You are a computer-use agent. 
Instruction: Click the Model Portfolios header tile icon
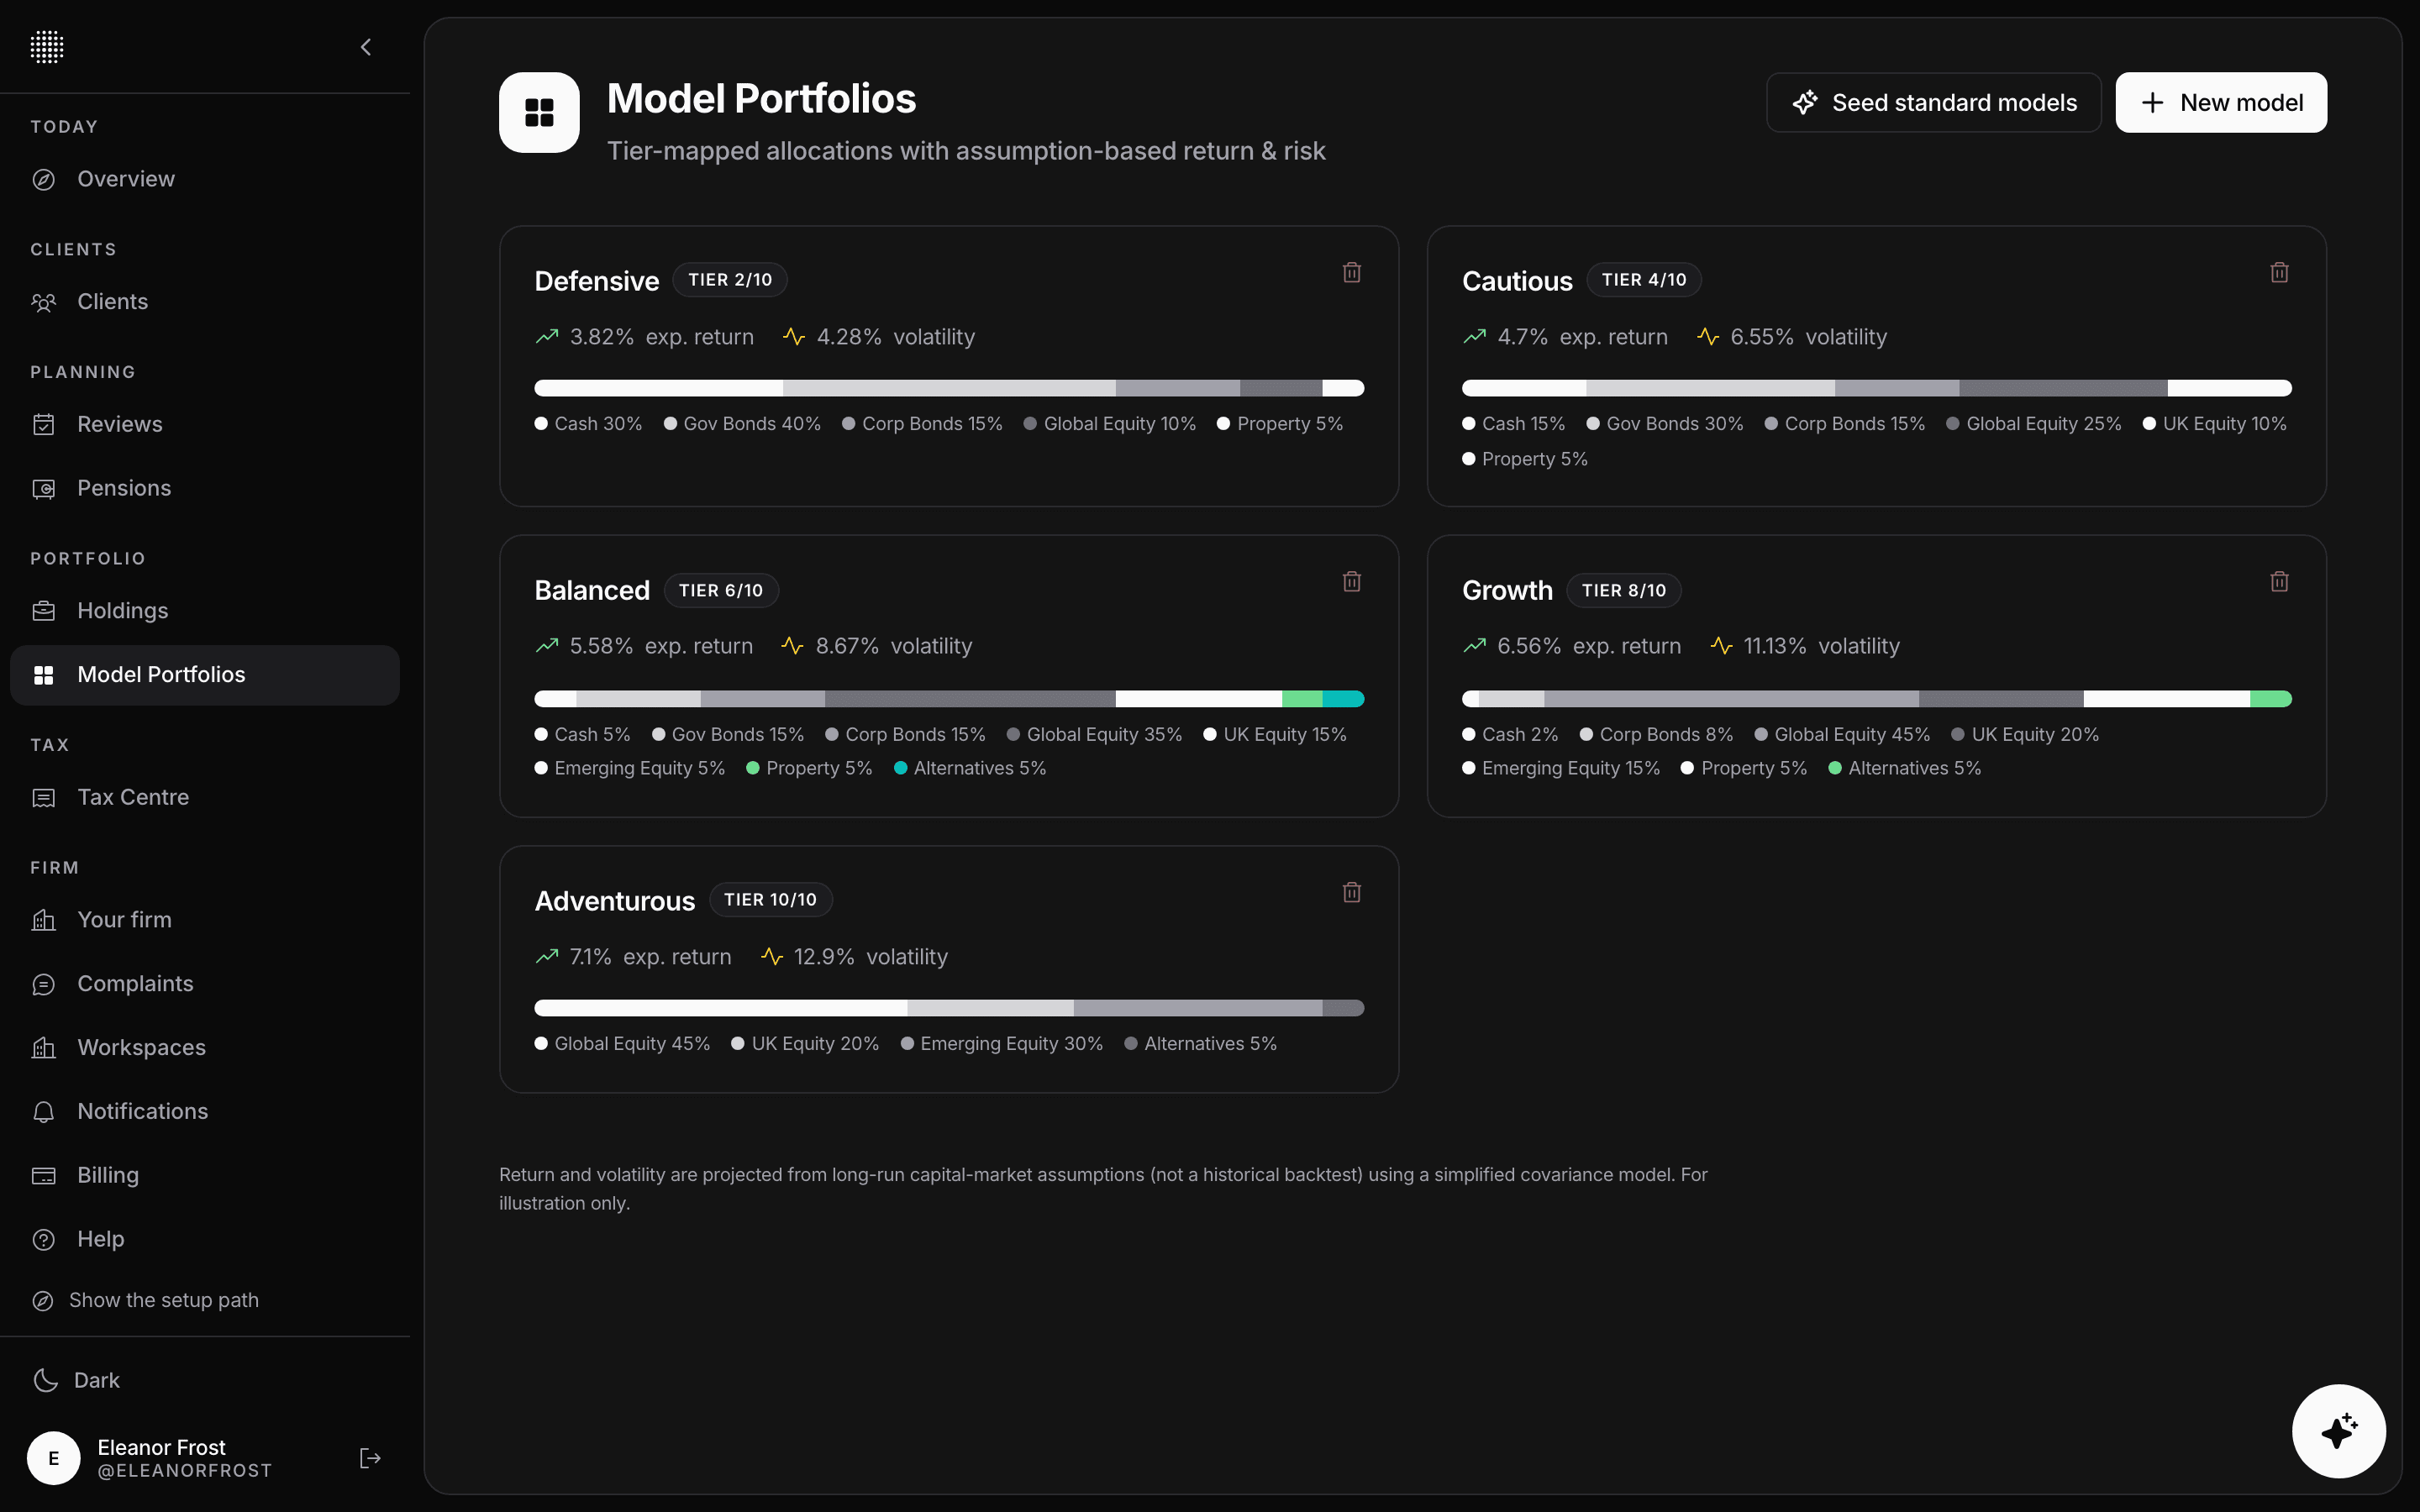(x=539, y=112)
